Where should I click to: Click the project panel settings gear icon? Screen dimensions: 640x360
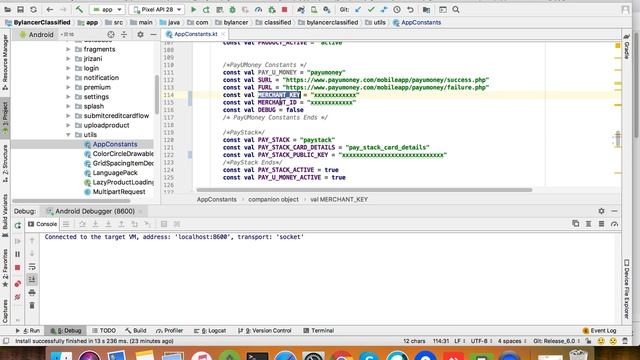[x=140, y=35]
